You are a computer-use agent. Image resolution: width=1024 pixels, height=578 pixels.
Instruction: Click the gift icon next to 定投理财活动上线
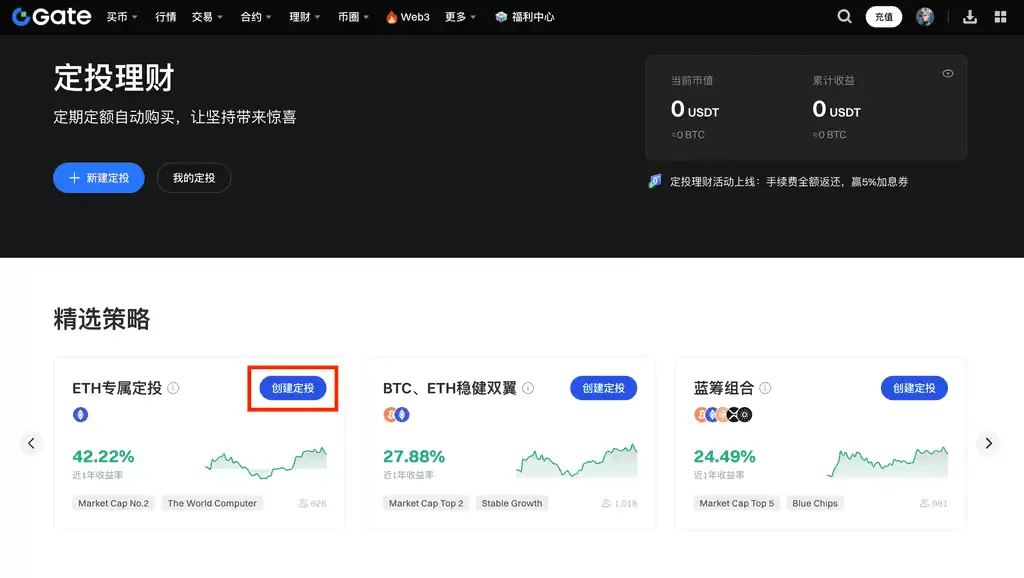(x=656, y=180)
